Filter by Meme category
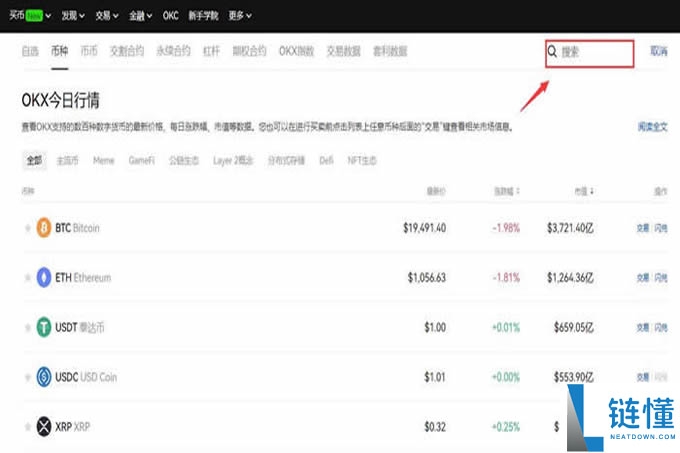 coord(104,160)
